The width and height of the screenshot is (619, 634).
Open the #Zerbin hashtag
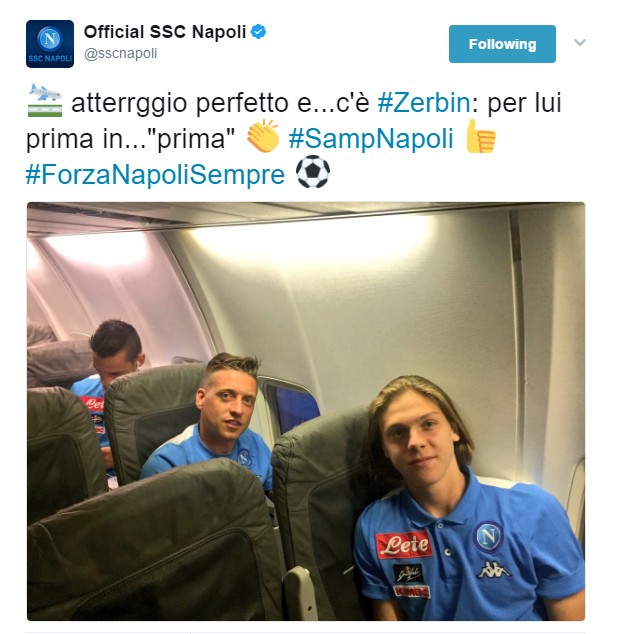pos(424,102)
